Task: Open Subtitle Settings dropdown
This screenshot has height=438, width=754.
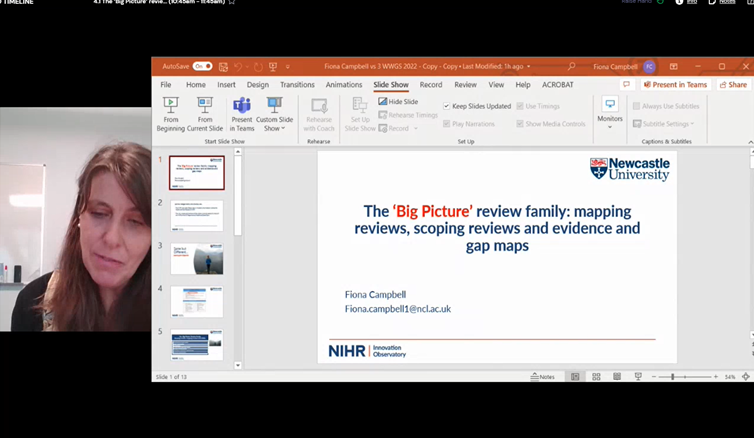Action: click(x=664, y=124)
